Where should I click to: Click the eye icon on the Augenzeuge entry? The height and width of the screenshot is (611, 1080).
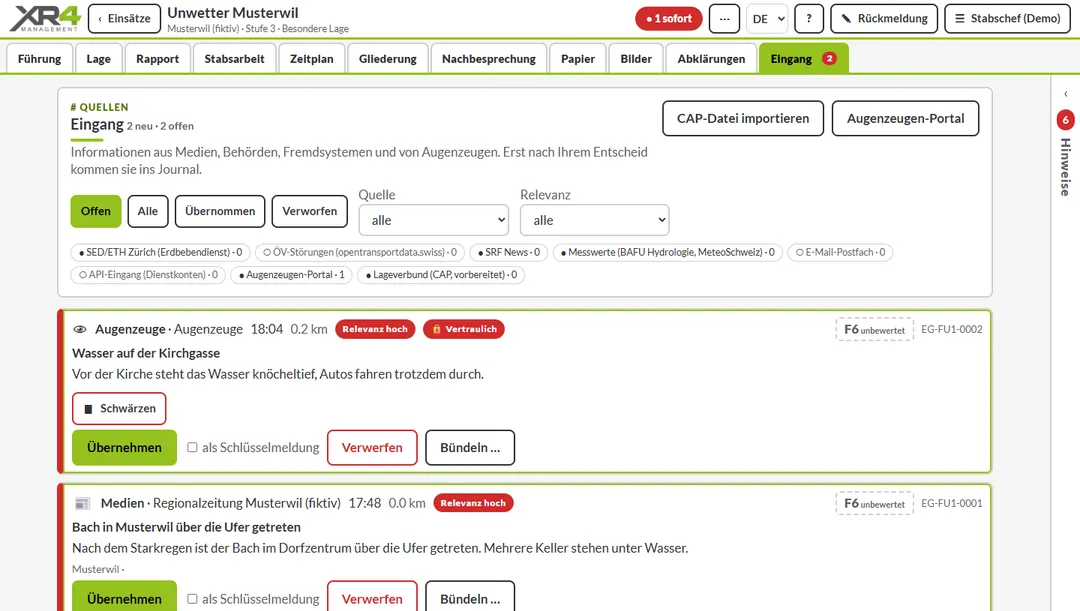tap(80, 329)
